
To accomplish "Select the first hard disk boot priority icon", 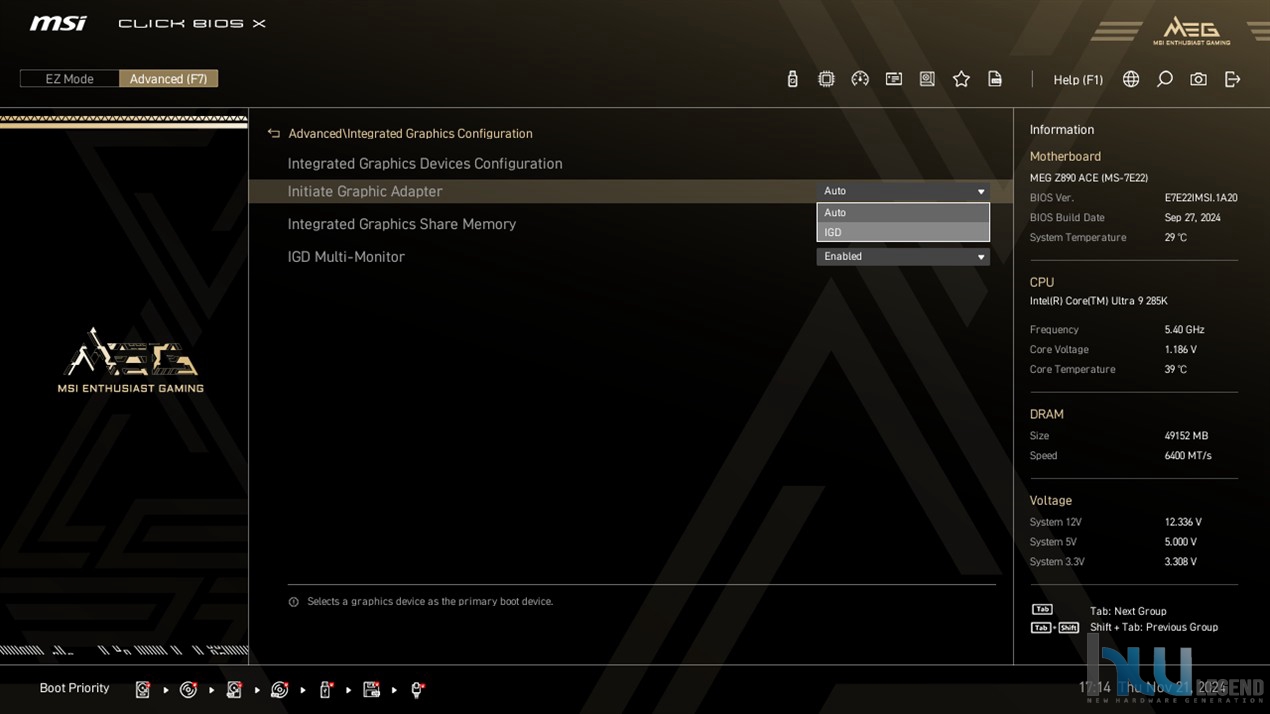I will 143,689.
